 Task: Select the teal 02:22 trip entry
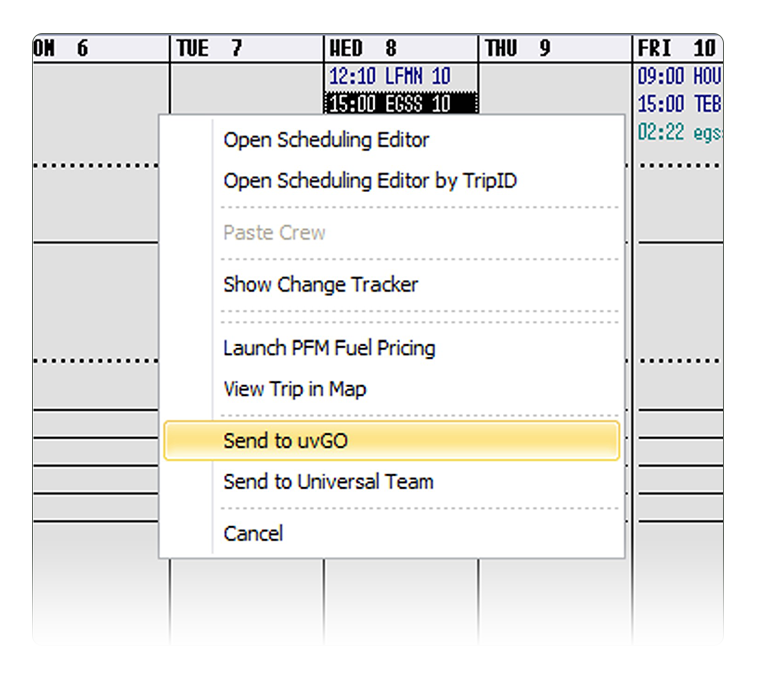point(679,131)
